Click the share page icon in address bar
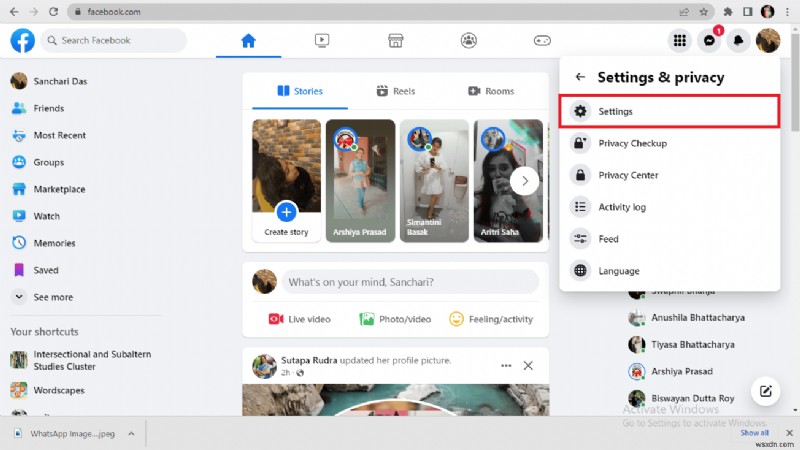The width and height of the screenshot is (800, 450). pyautogui.click(x=684, y=12)
